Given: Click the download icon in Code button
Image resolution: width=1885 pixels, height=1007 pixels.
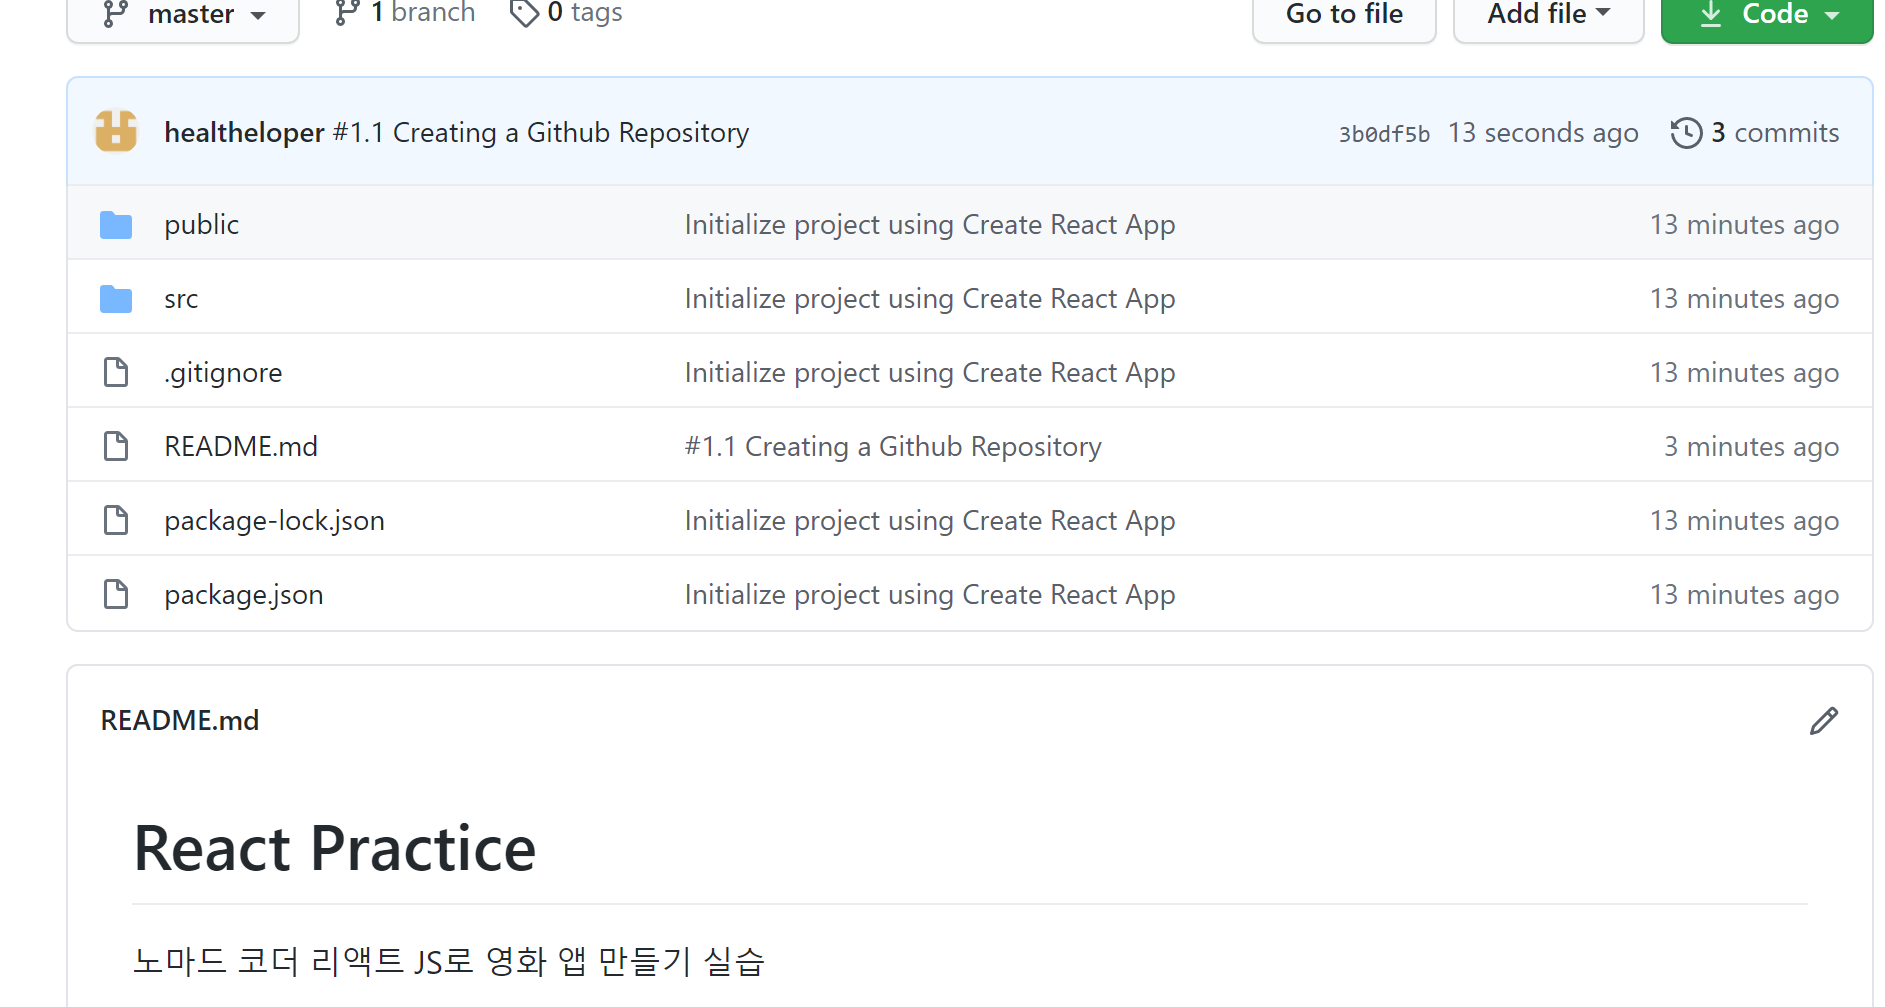Looking at the screenshot, I should pos(1711,13).
